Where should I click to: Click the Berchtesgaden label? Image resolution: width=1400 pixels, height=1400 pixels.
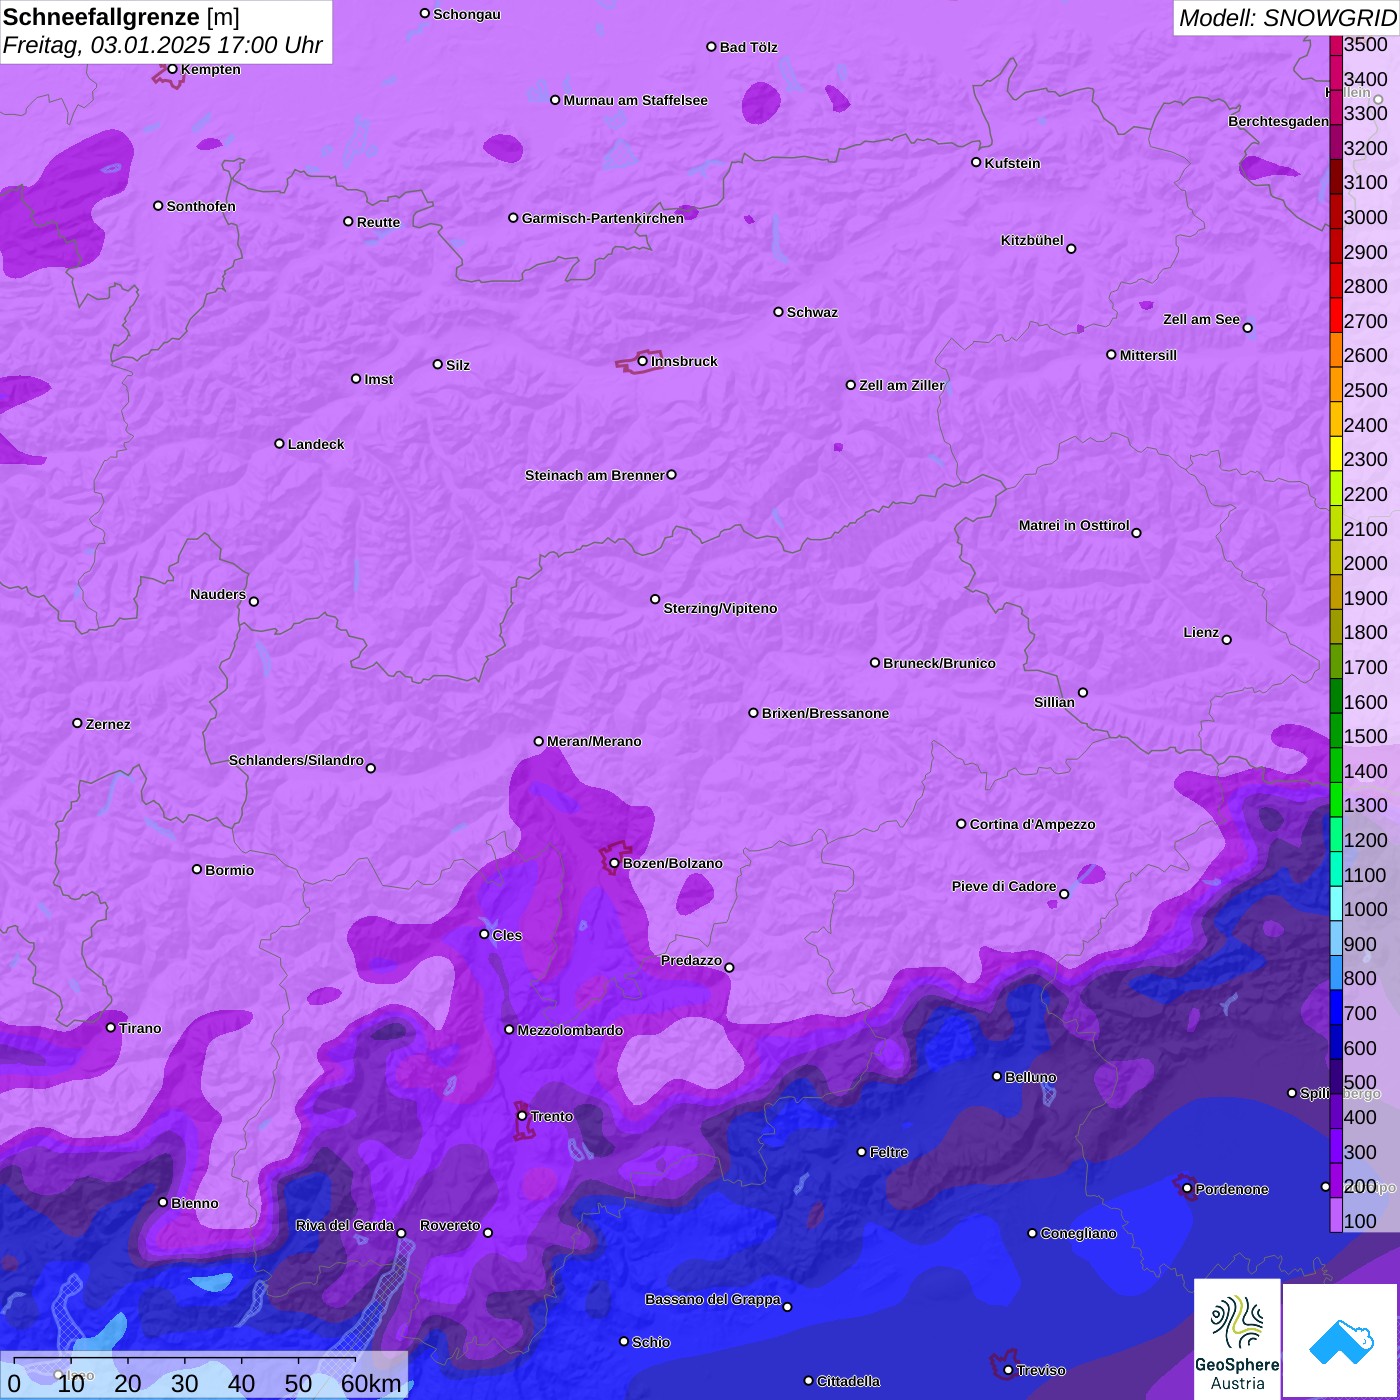1279,121
